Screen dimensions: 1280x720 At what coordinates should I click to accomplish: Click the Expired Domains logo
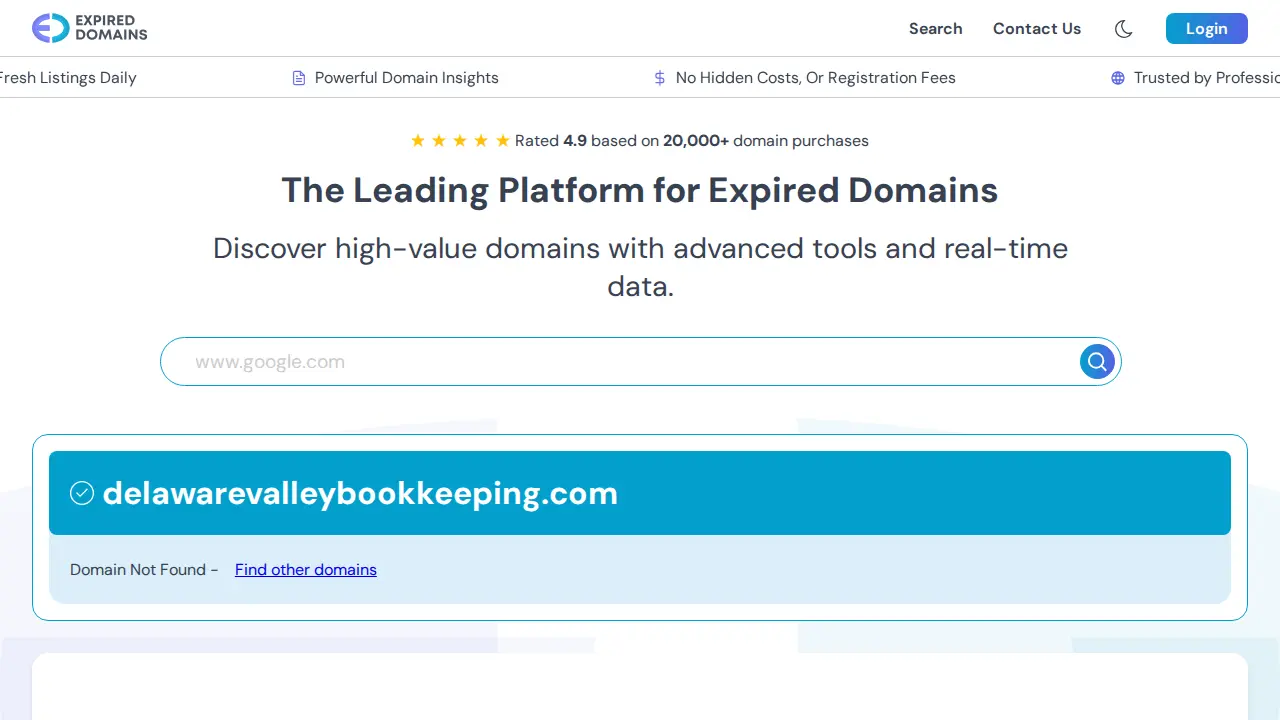tap(90, 28)
